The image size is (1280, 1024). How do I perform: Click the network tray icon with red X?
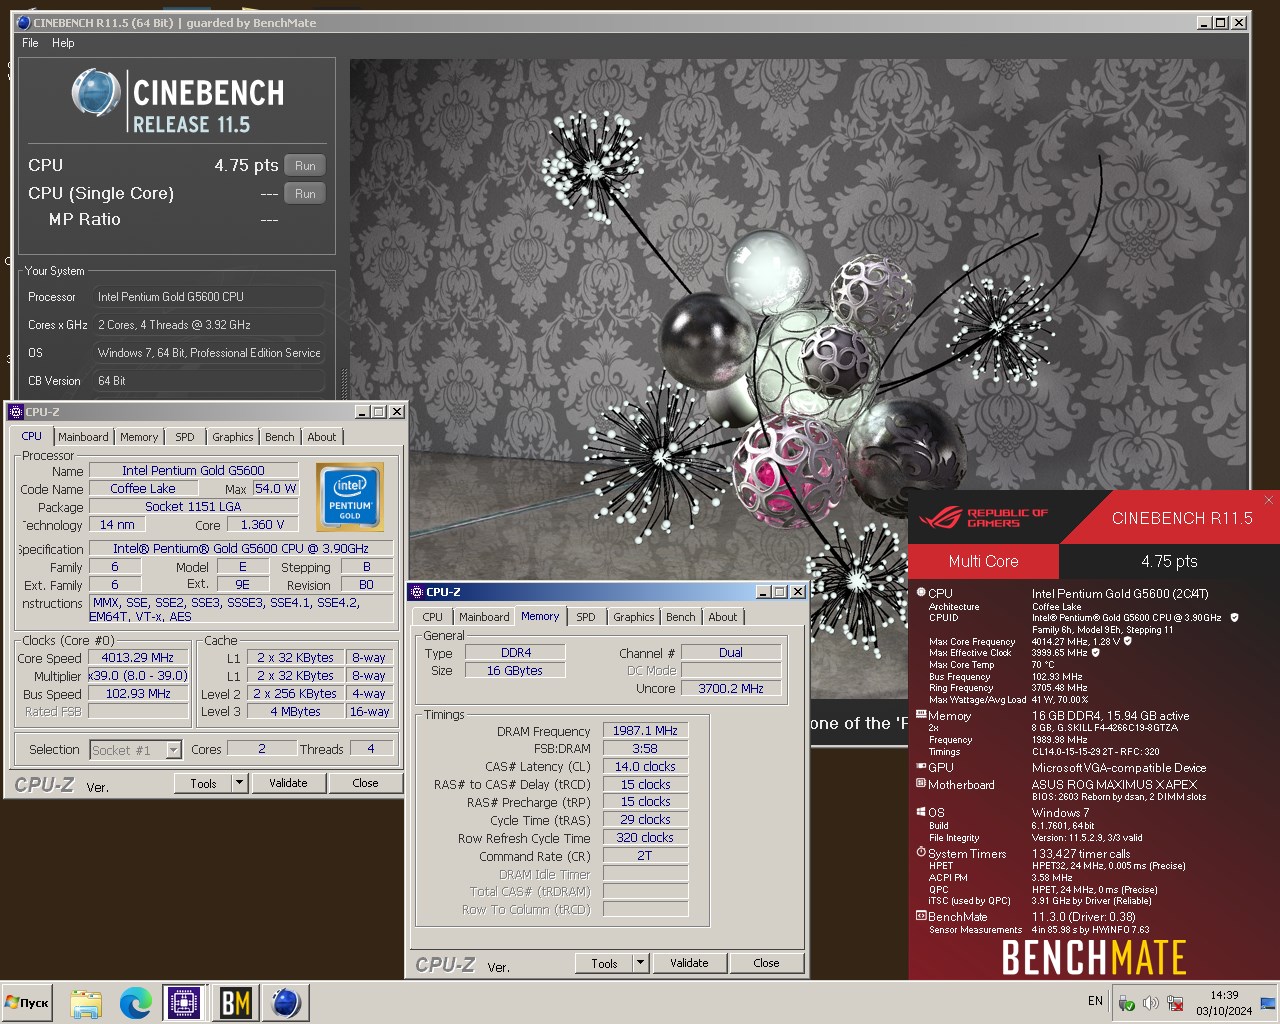pos(1175,1003)
